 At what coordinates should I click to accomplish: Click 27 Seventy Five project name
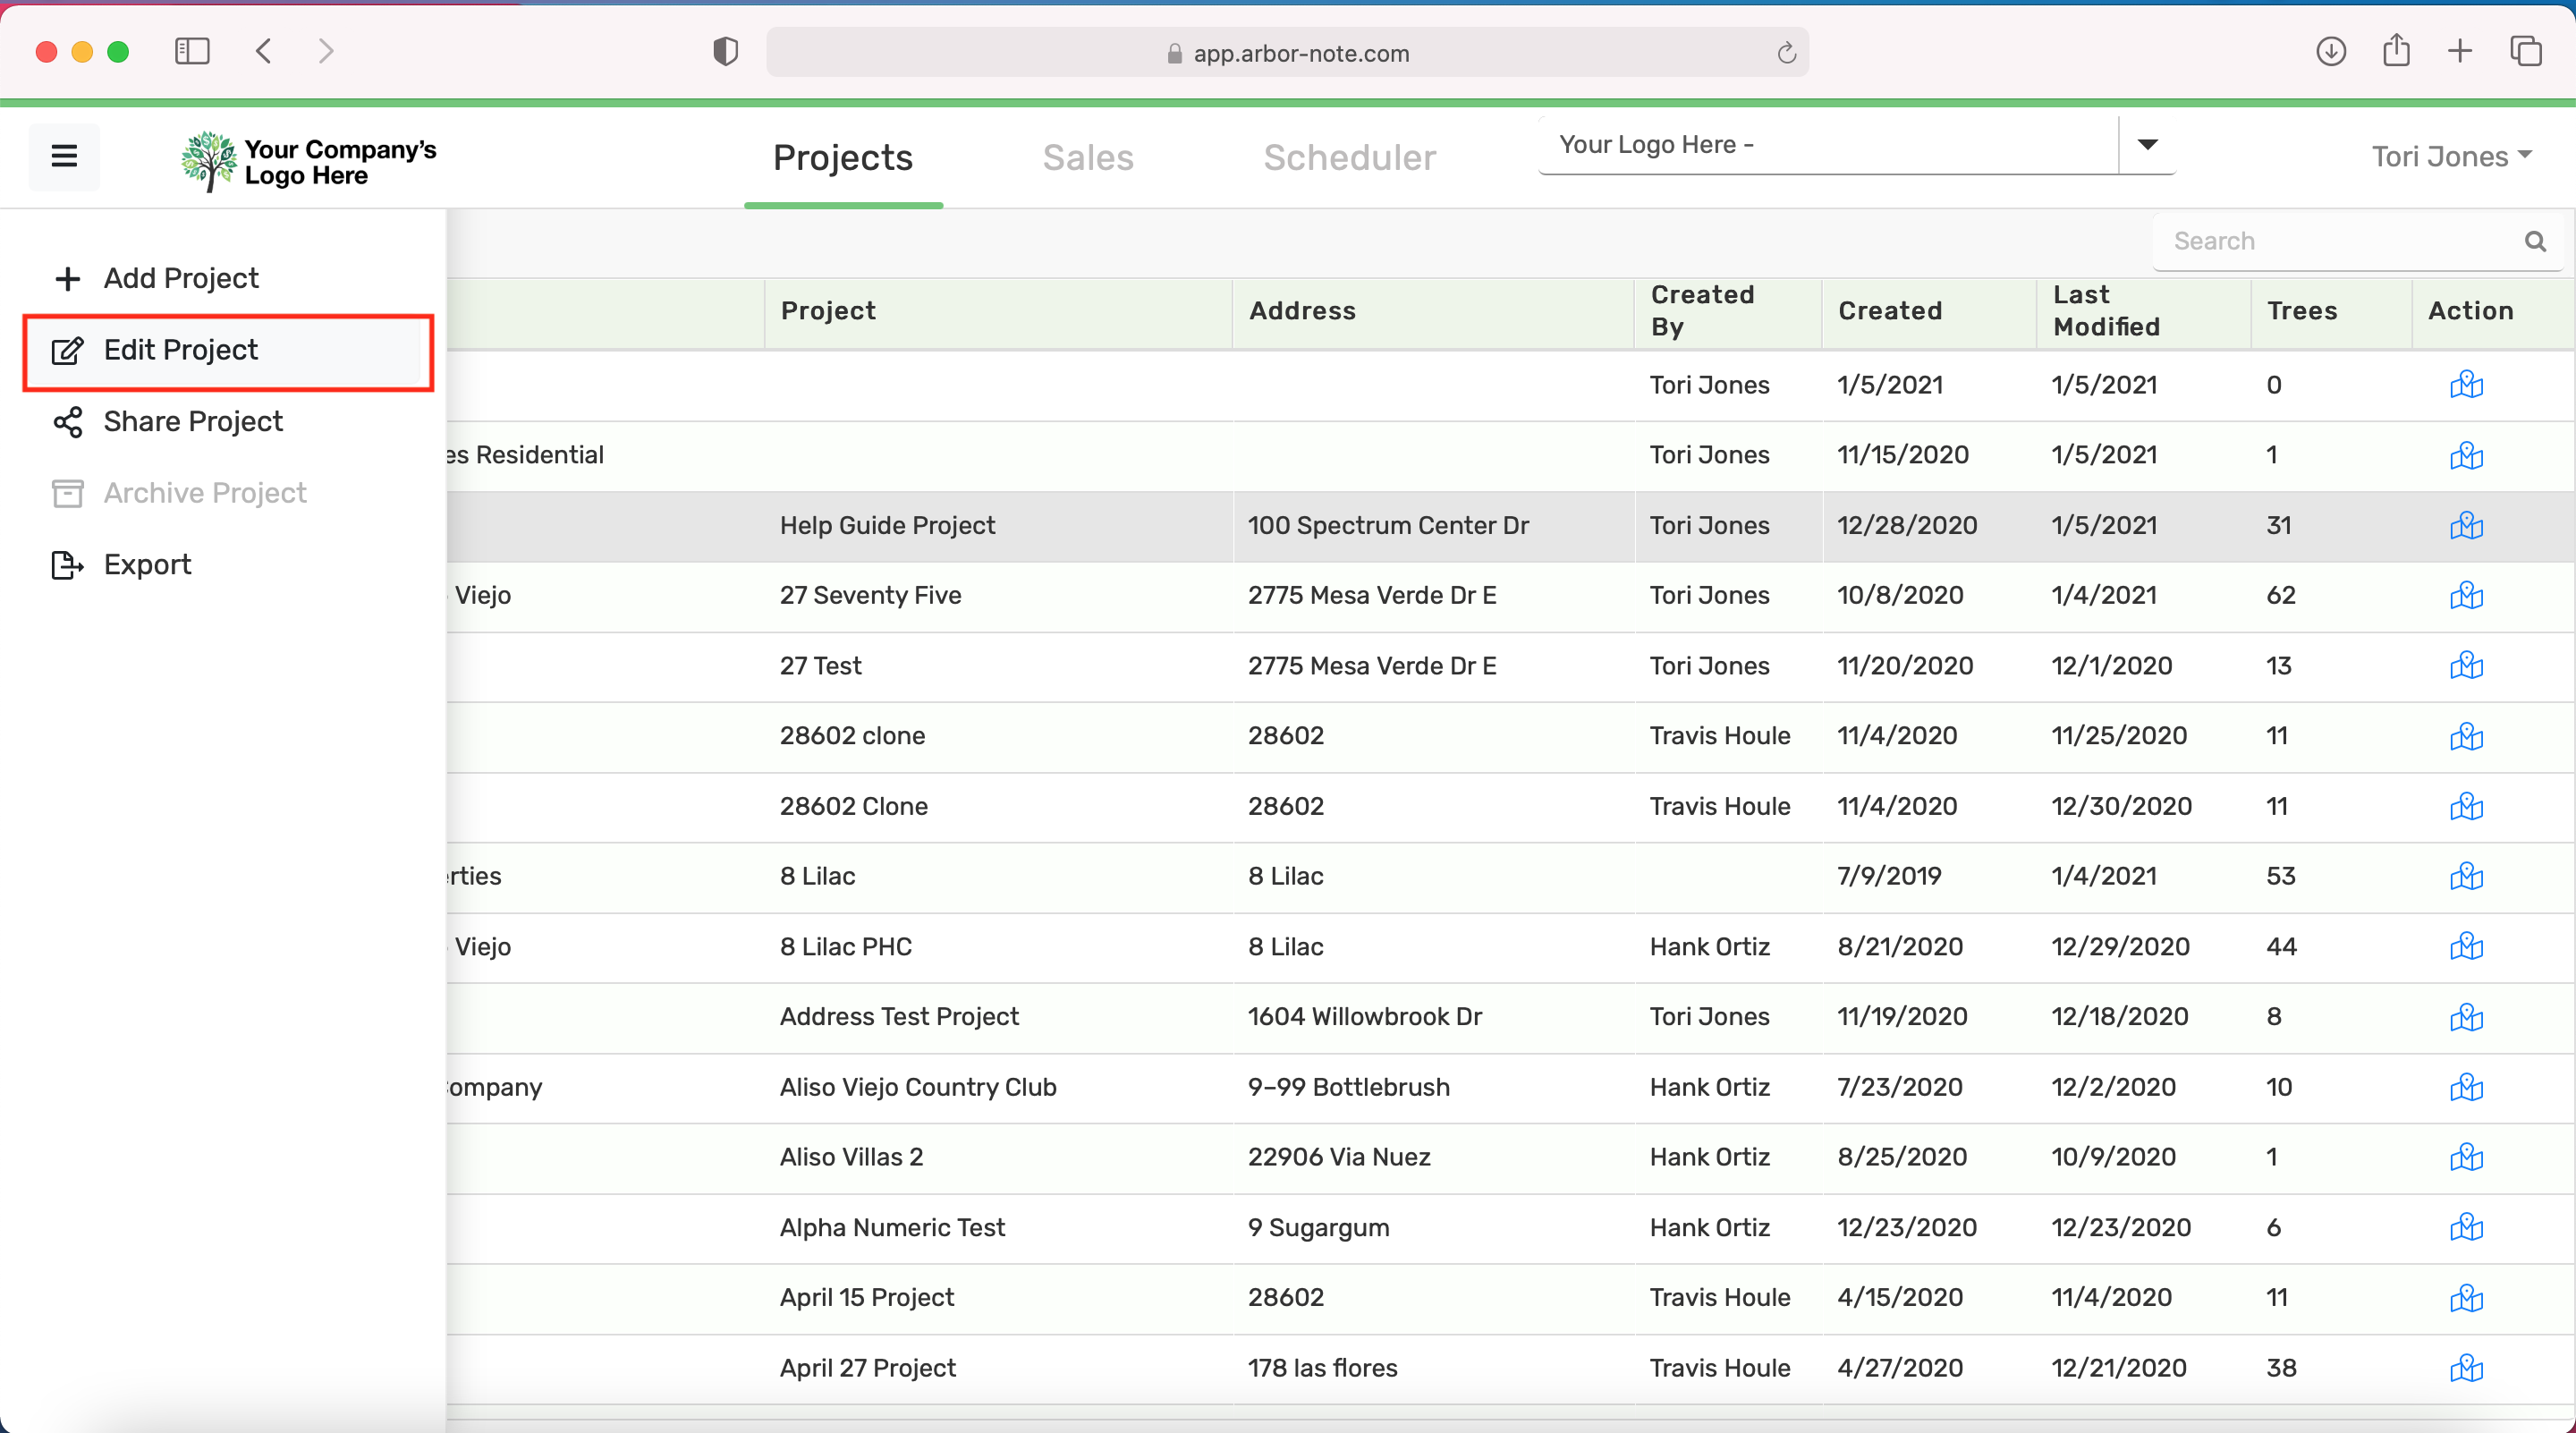[870, 595]
